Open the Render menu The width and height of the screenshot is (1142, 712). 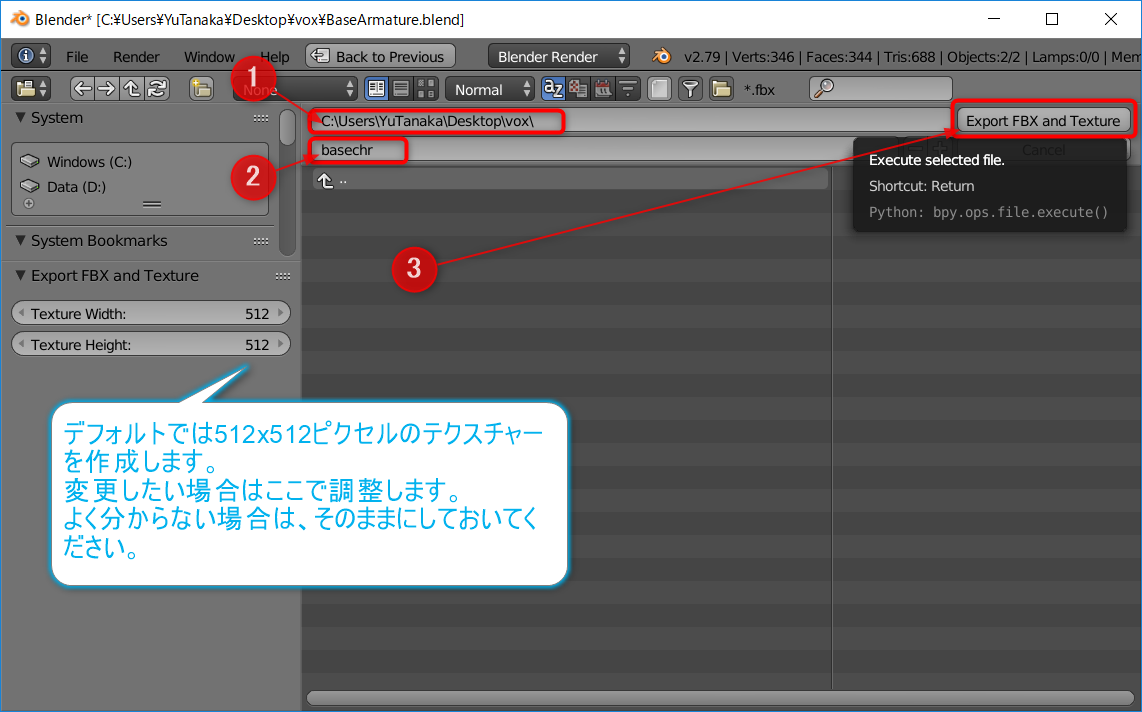pos(136,57)
